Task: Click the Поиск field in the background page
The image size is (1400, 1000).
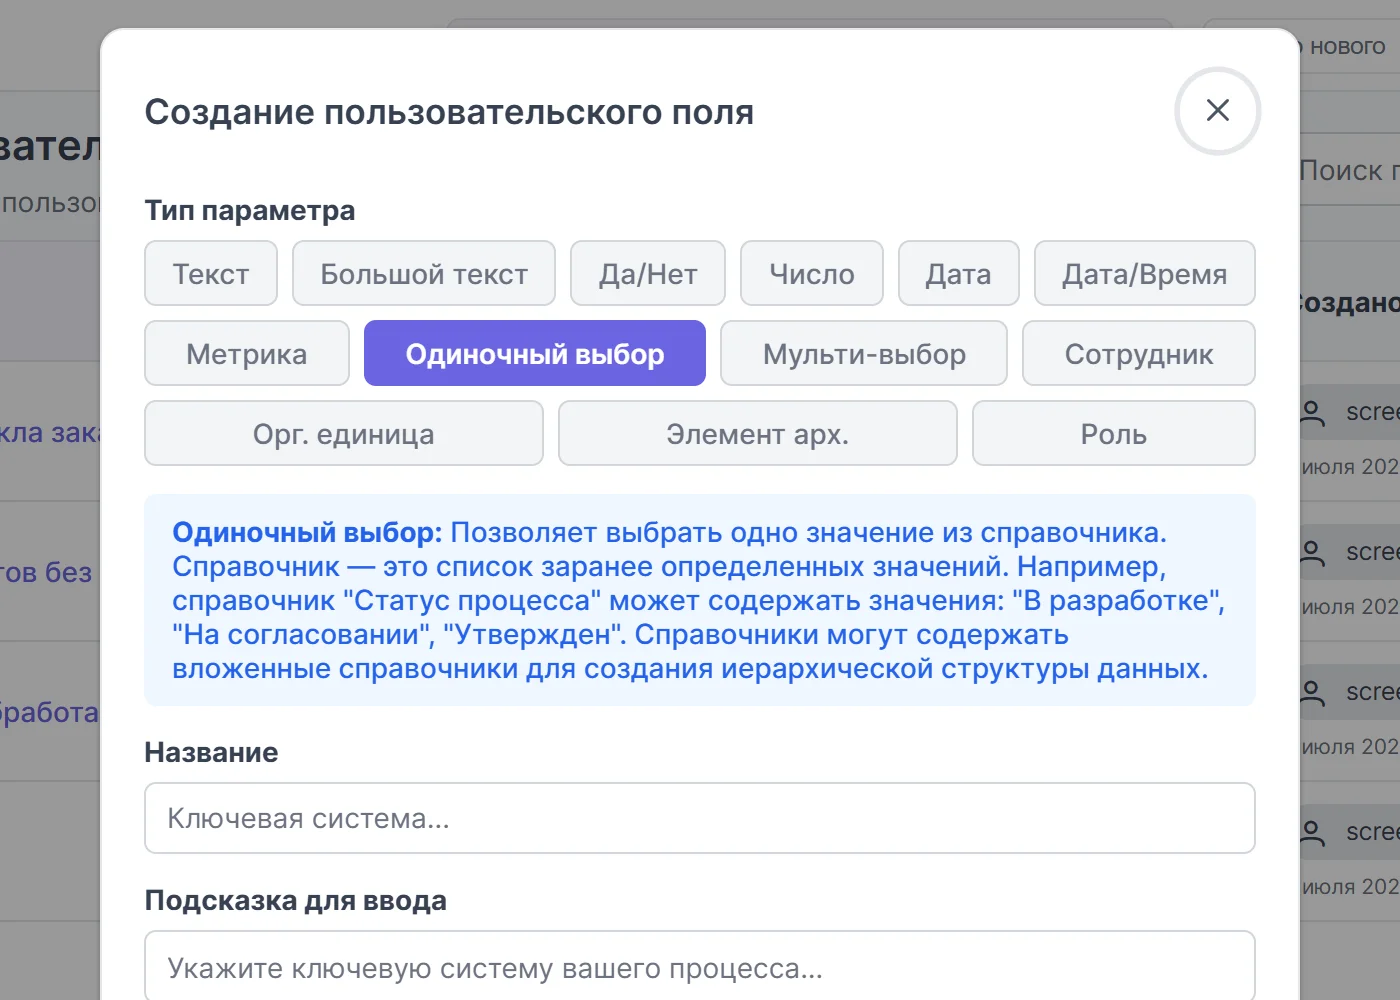Action: [1350, 170]
